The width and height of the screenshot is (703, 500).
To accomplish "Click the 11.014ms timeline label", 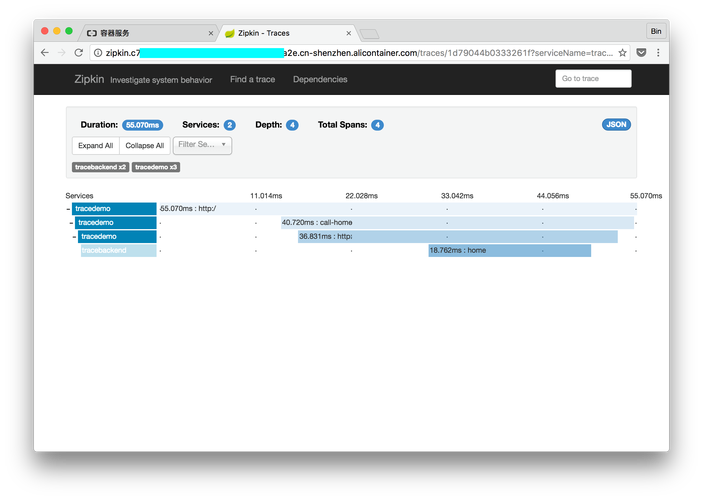I will [x=266, y=196].
